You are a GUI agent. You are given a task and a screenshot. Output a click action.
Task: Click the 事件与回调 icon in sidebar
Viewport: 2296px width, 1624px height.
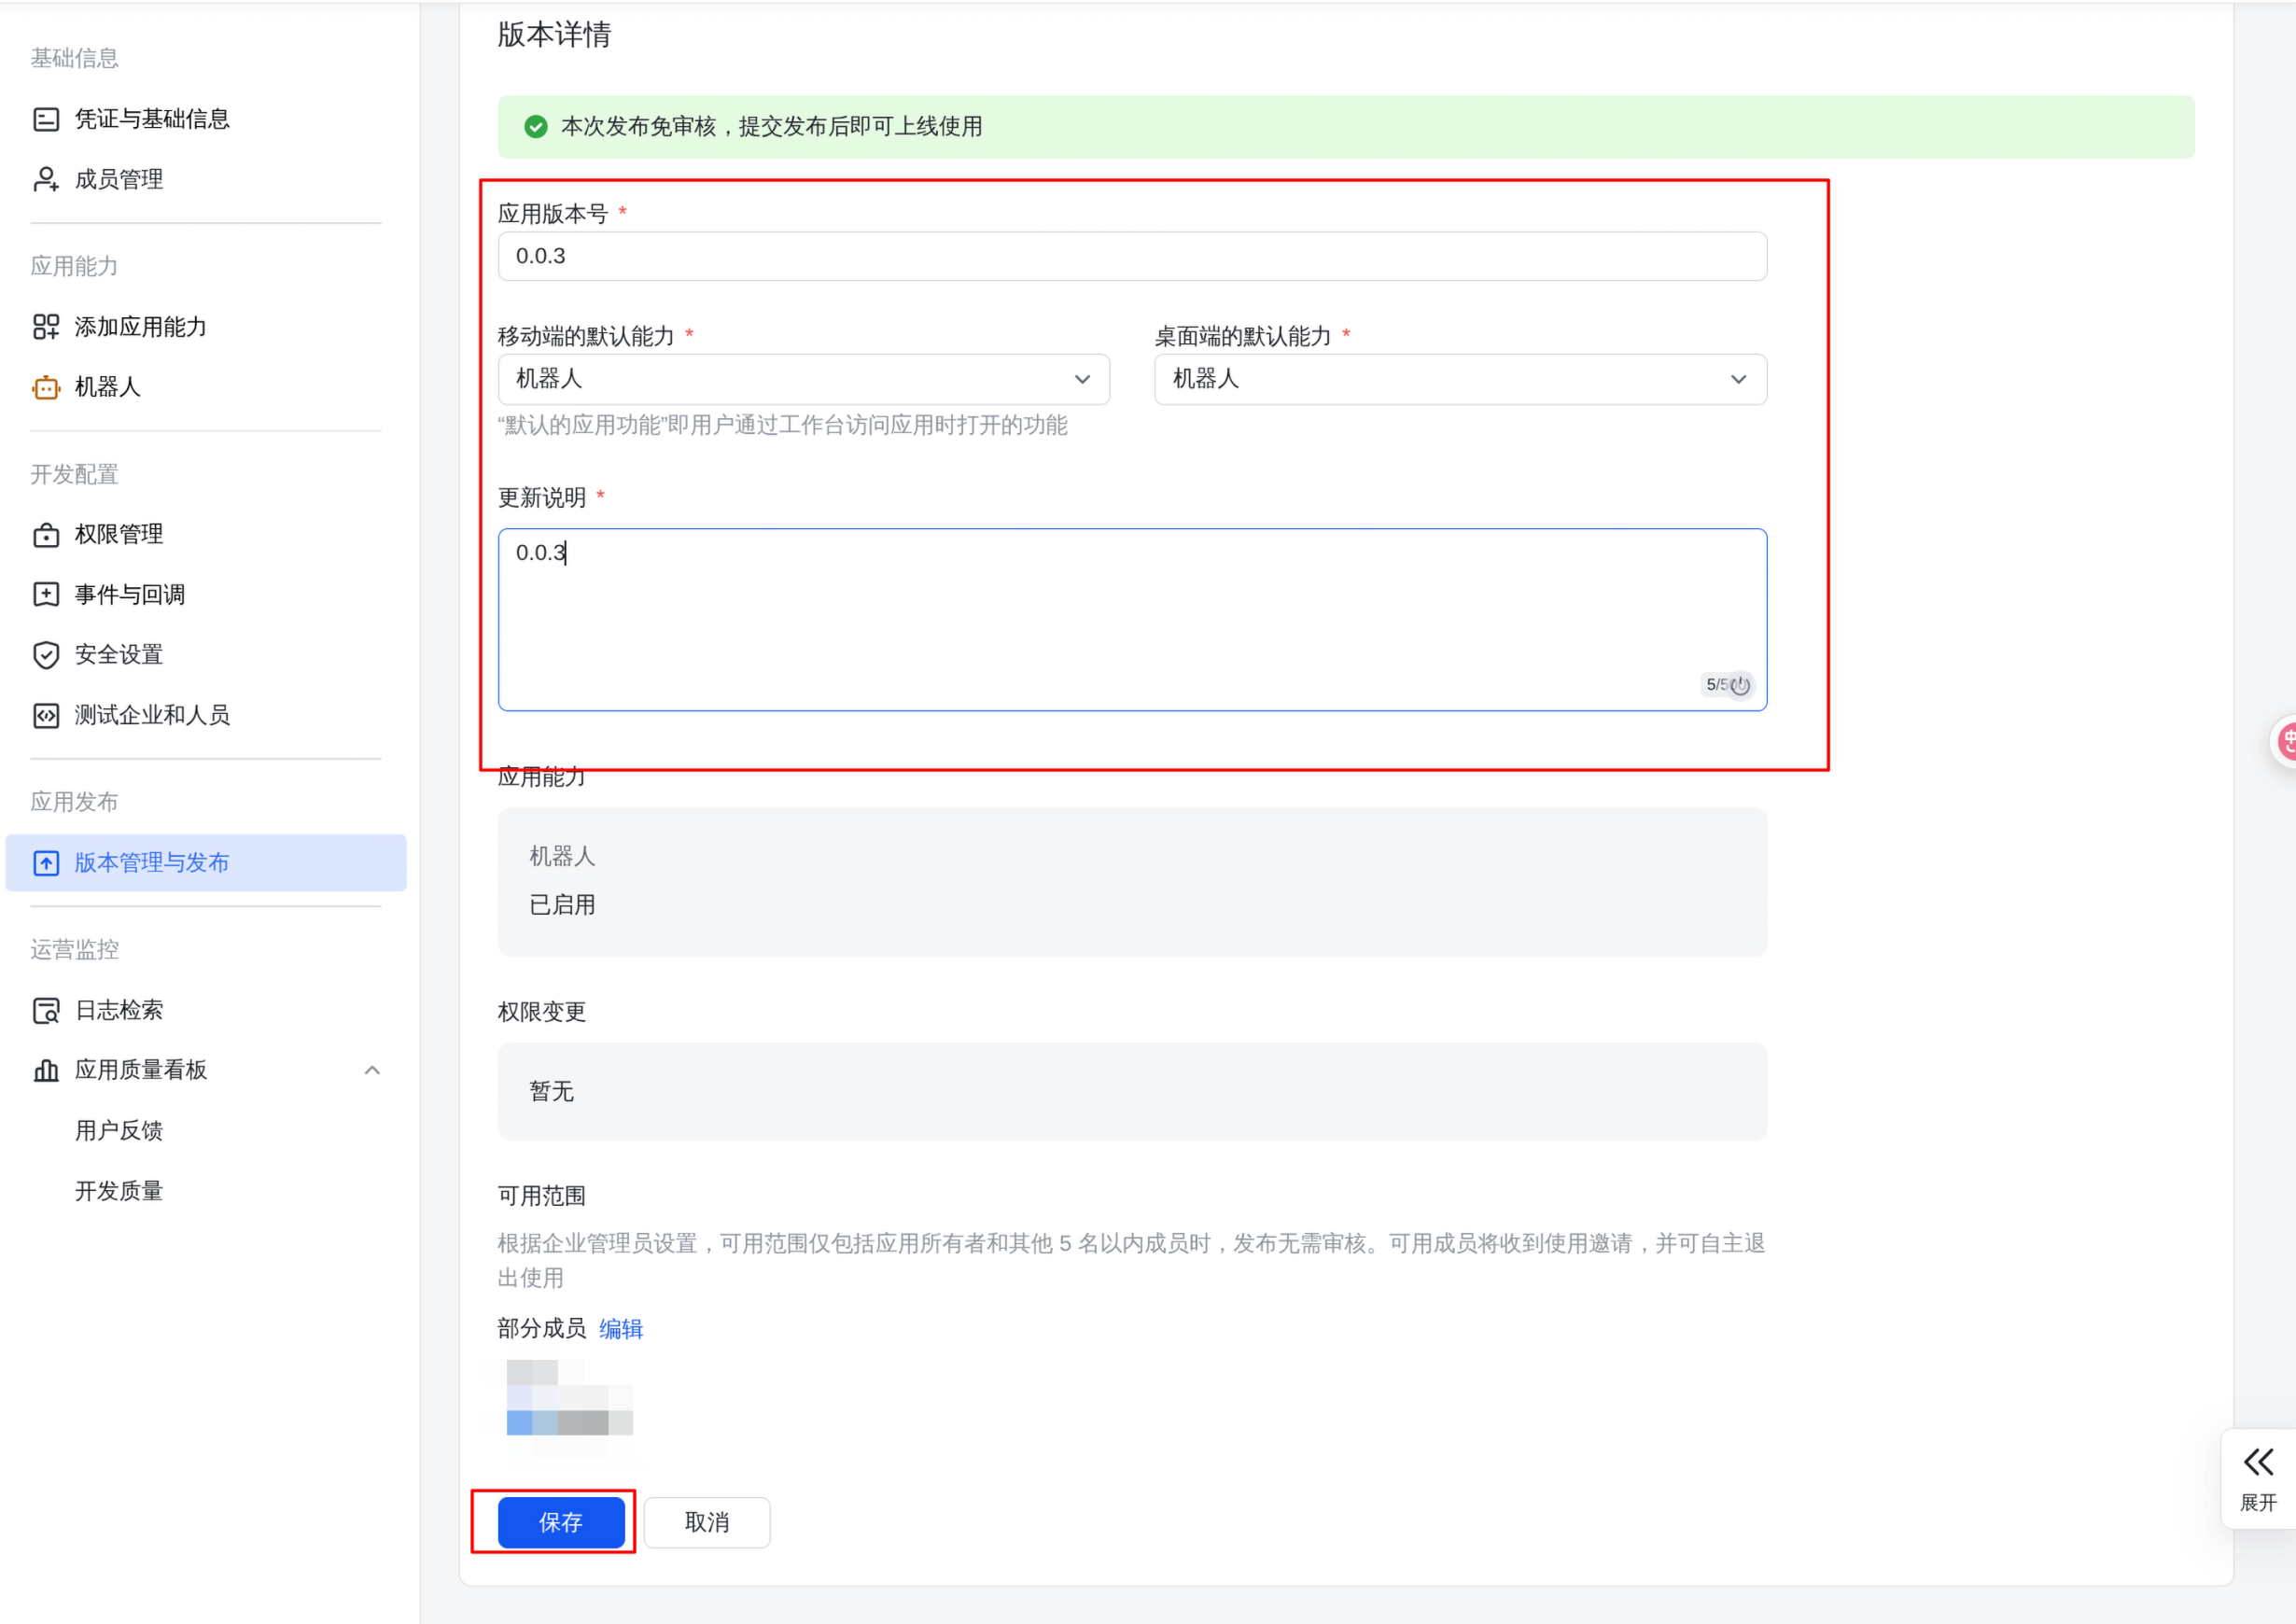click(46, 595)
